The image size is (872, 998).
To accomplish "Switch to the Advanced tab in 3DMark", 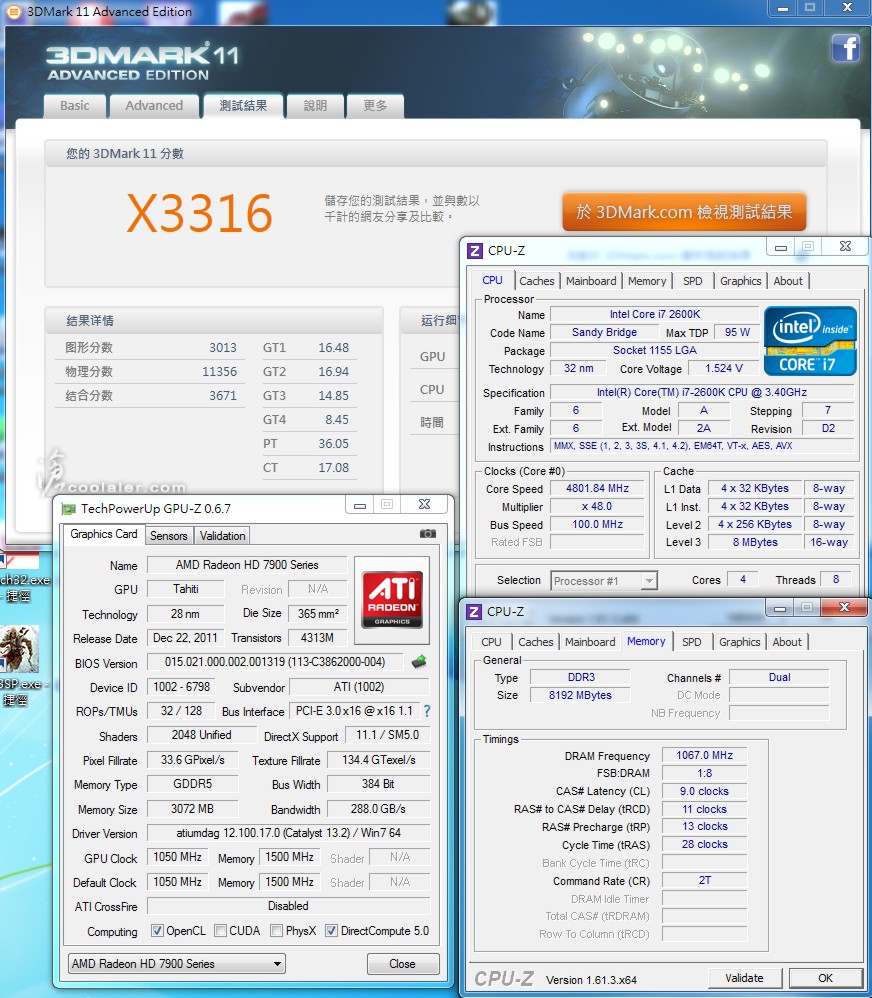I will tap(154, 106).
